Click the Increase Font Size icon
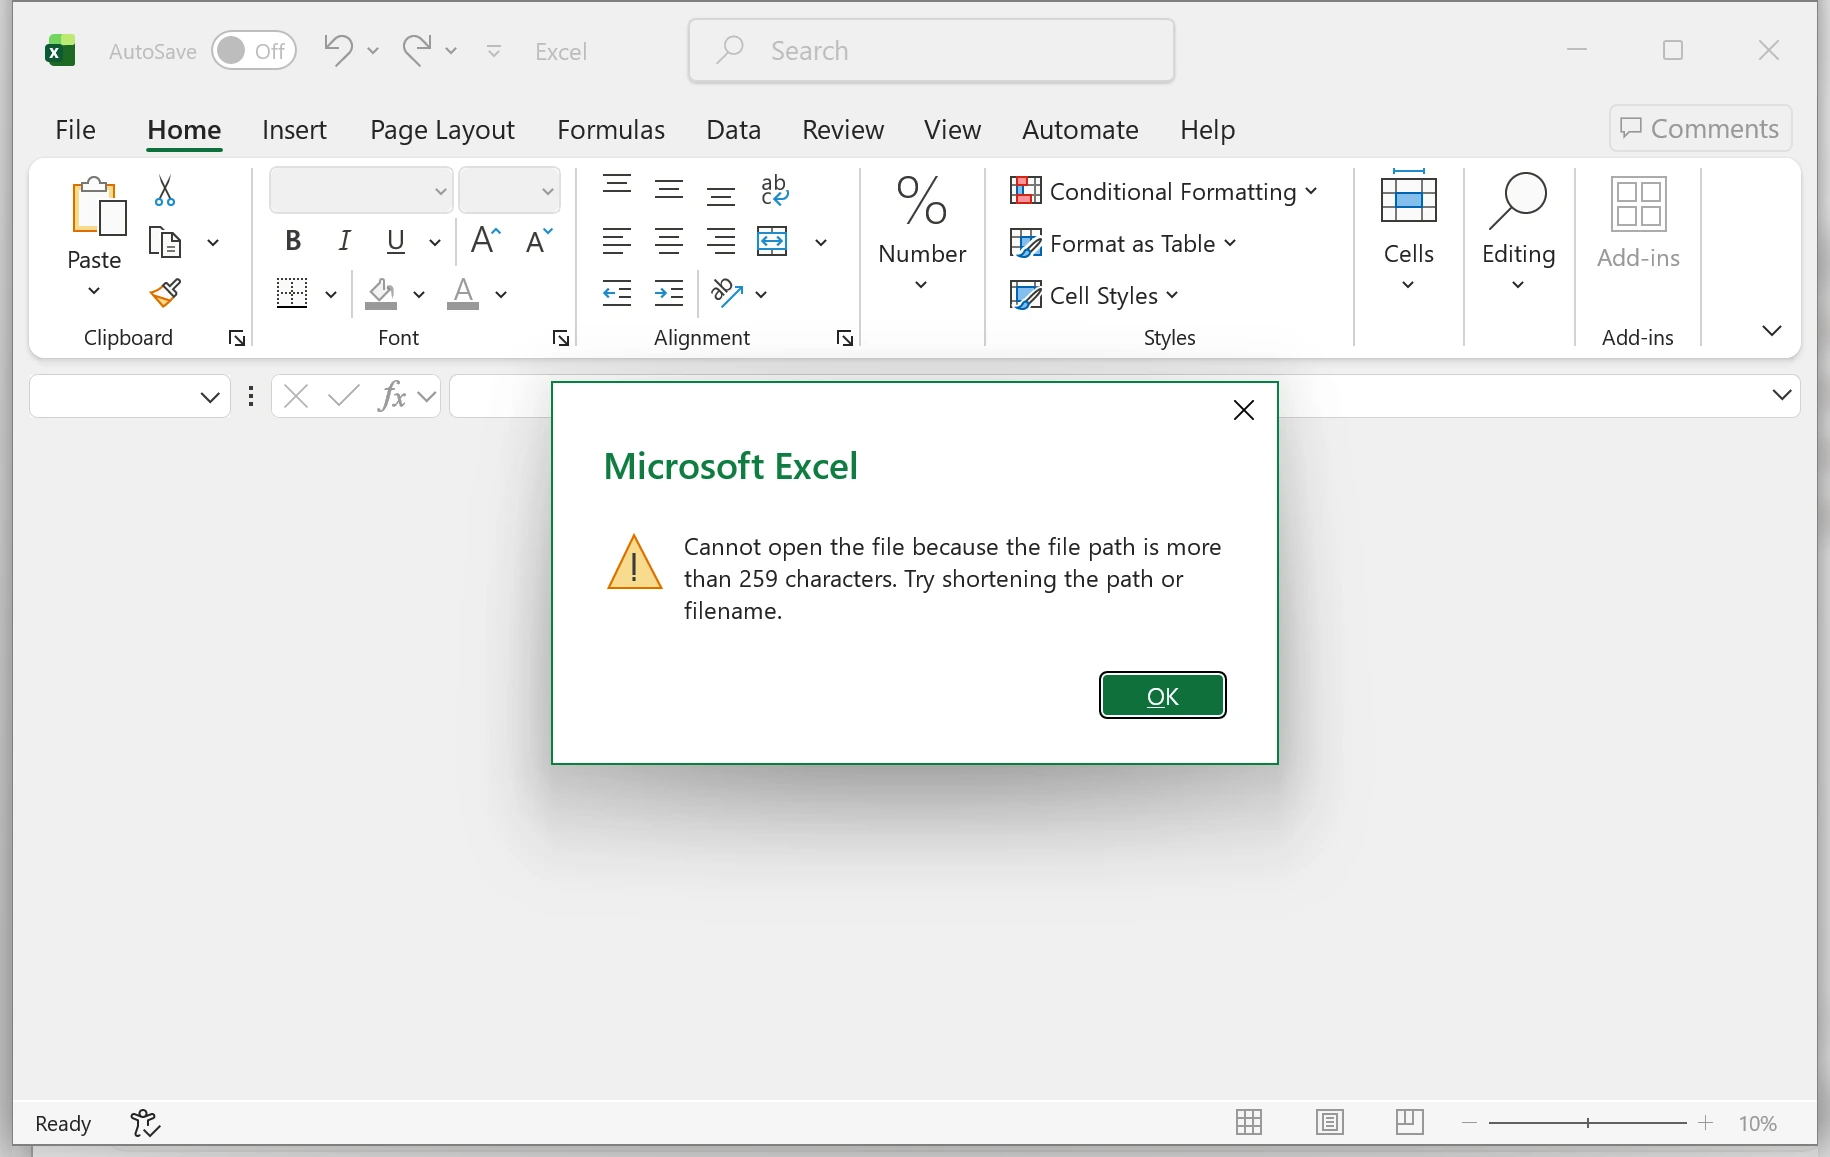Screen dimensions: 1830x1157 tap(485, 240)
